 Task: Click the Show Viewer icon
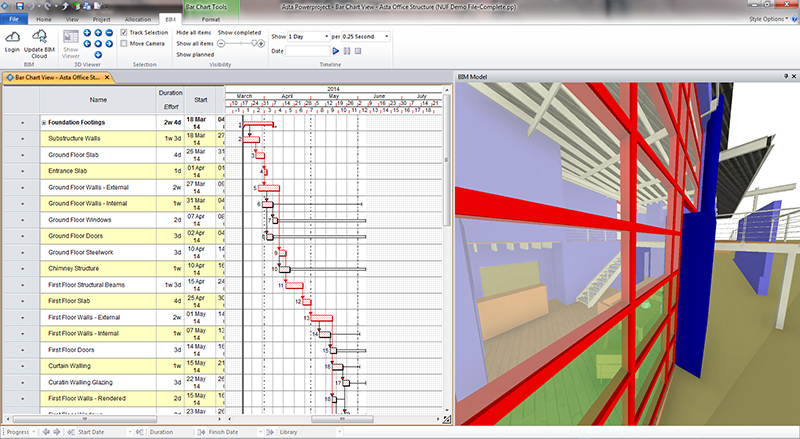pos(70,37)
